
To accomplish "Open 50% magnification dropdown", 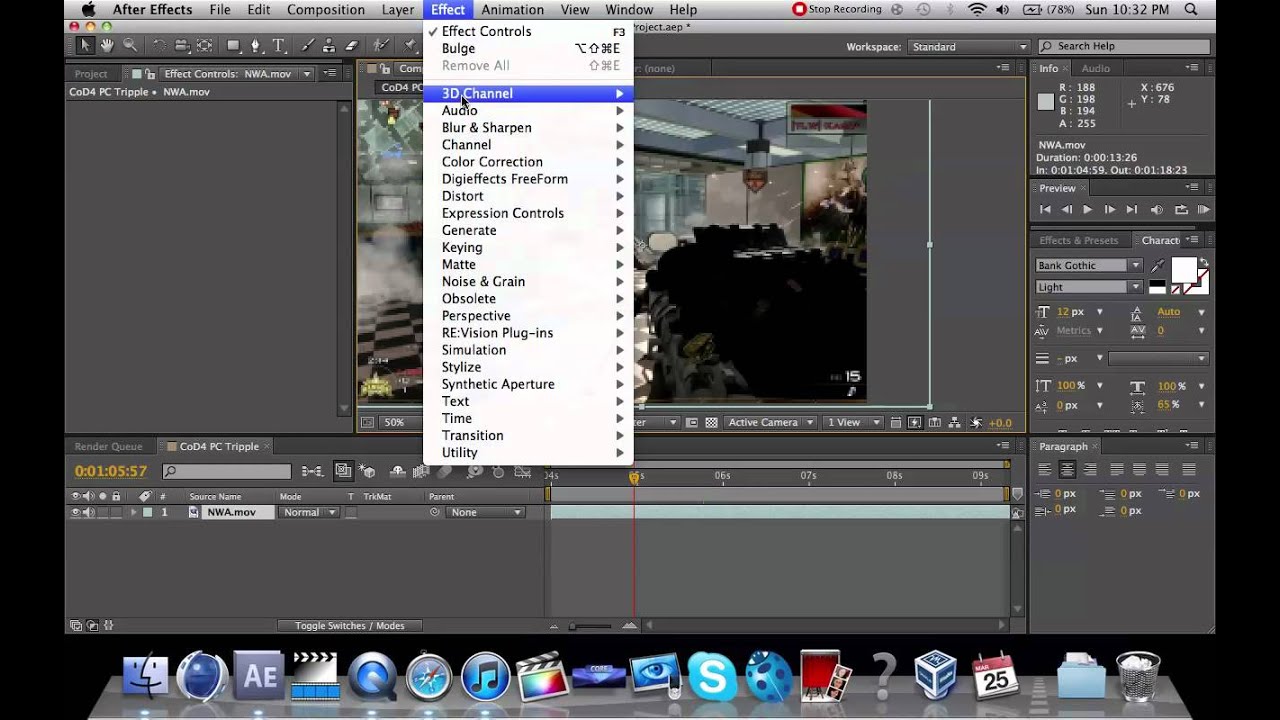I will 401,422.
